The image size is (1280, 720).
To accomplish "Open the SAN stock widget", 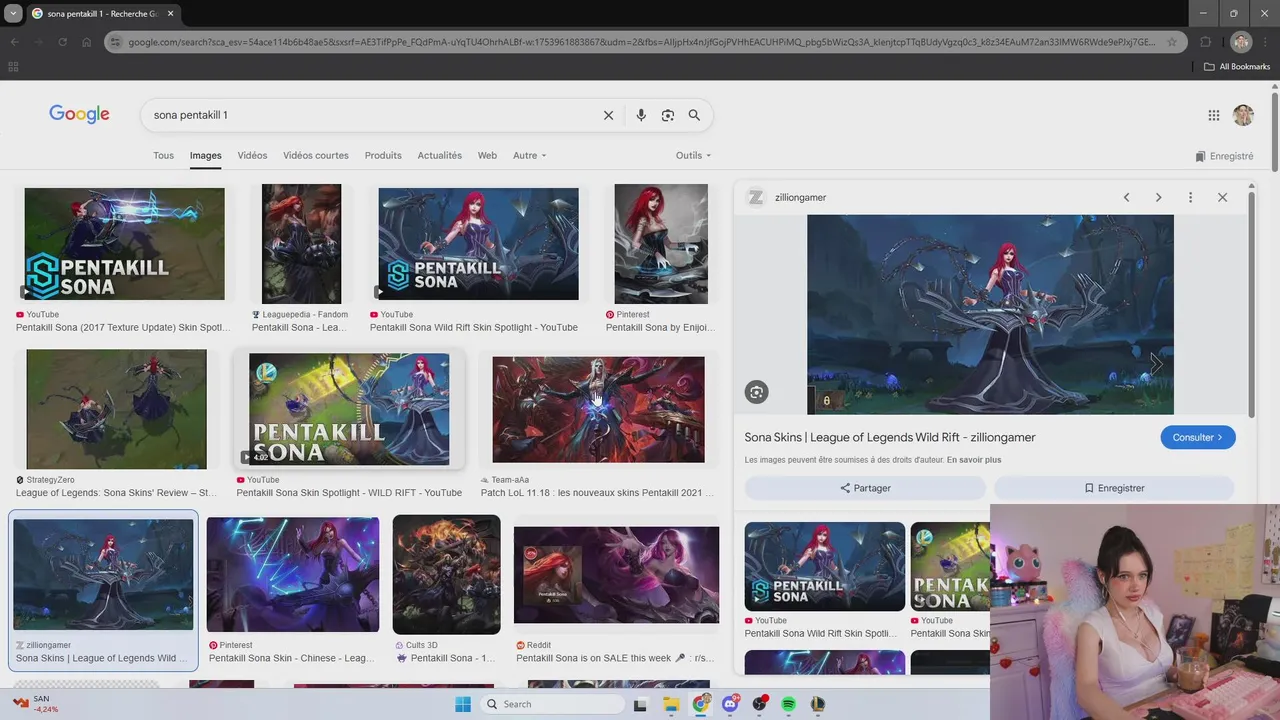I will click(35, 704).
